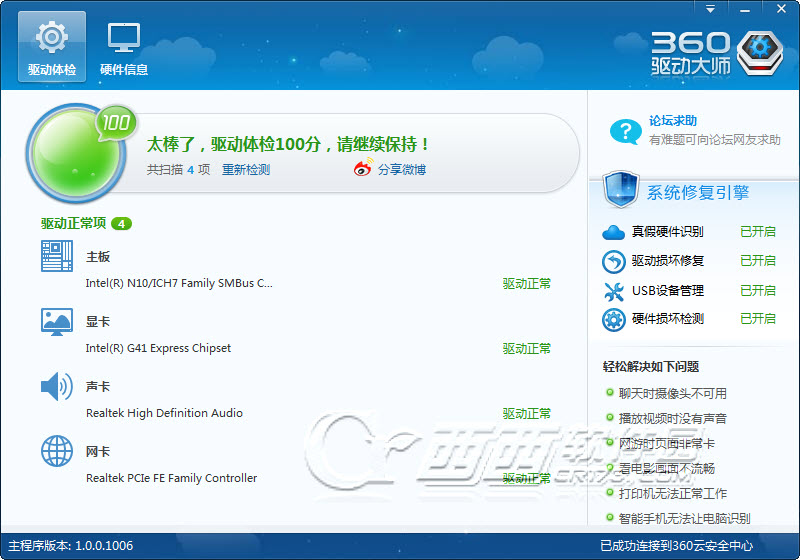Screen dimensions: 800x560
Task: Click the Weibo eye icon
Action: coord(363,167)
